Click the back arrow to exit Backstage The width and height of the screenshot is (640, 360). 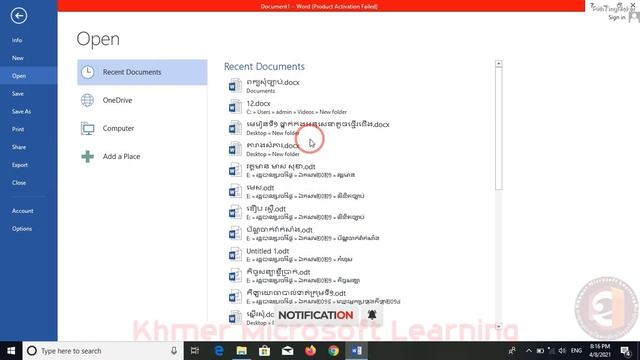click(x=19, y=16)
